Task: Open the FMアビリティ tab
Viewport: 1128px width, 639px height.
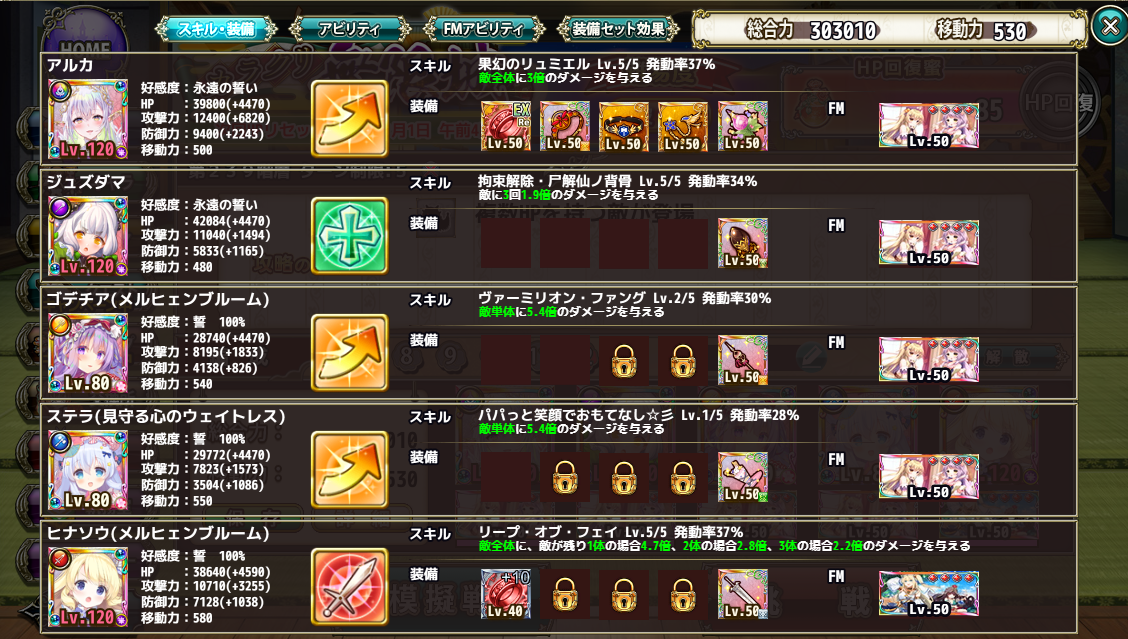Action: (x=483, y=29)
